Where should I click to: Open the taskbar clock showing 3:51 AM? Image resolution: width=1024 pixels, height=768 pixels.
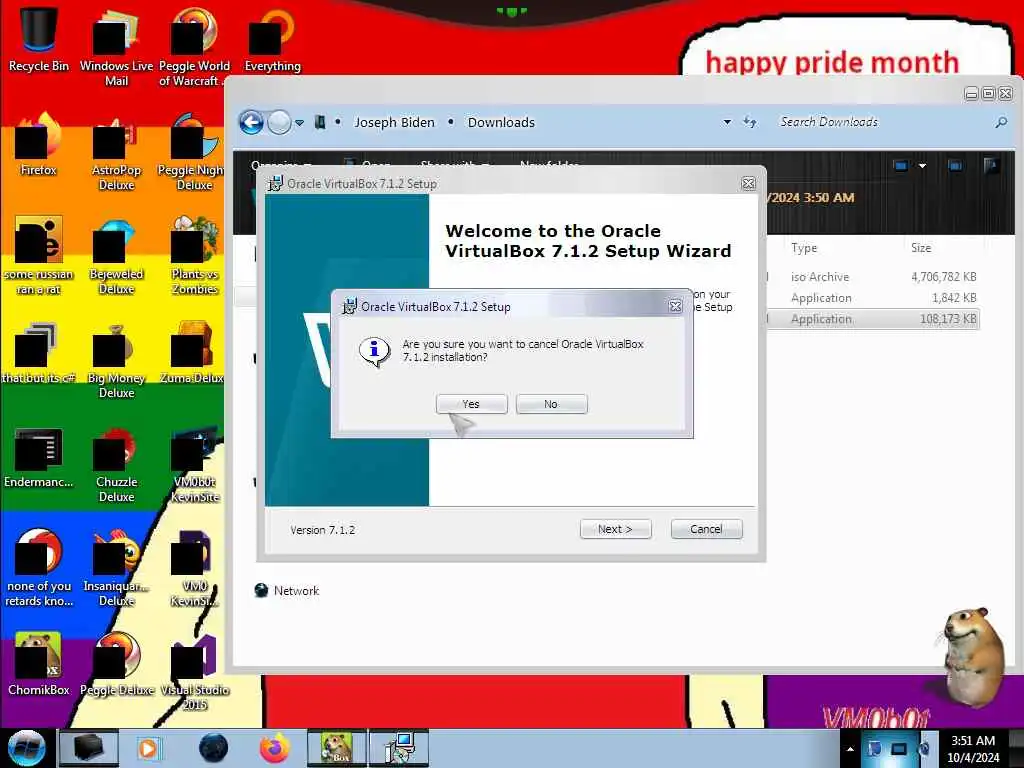pos(973,748)
